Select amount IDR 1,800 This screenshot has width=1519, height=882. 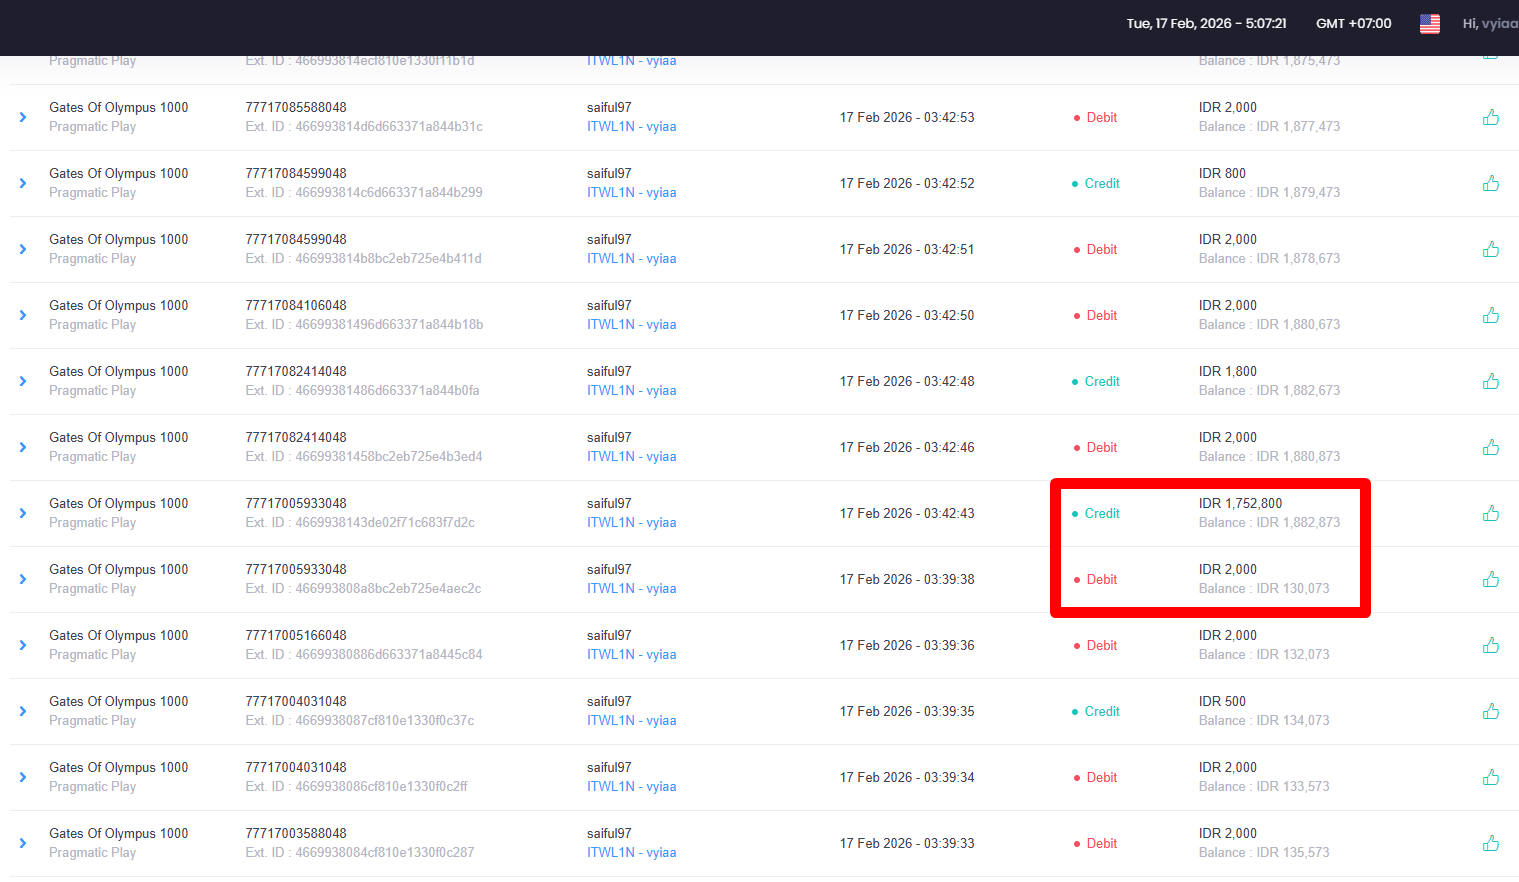click(x=1228, y=371)
